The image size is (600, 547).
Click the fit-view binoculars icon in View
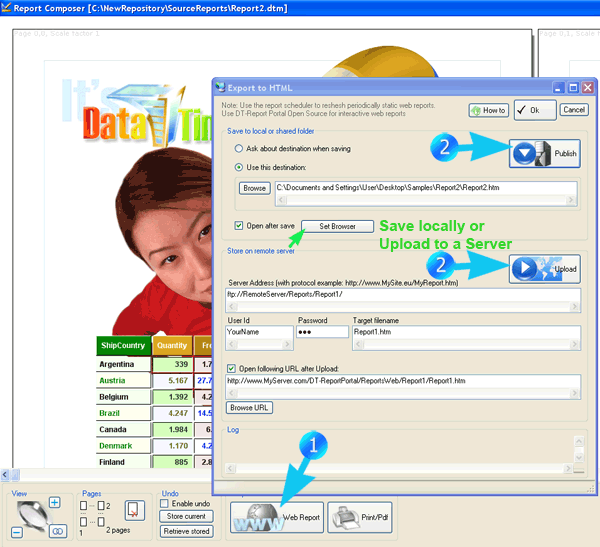click(x=58, y=531)
